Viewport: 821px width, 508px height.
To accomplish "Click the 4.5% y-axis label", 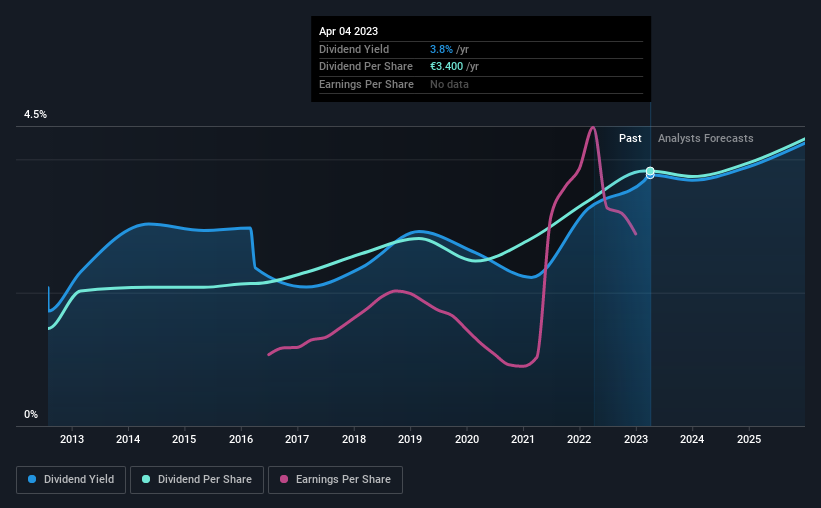I will pos(35,114).
